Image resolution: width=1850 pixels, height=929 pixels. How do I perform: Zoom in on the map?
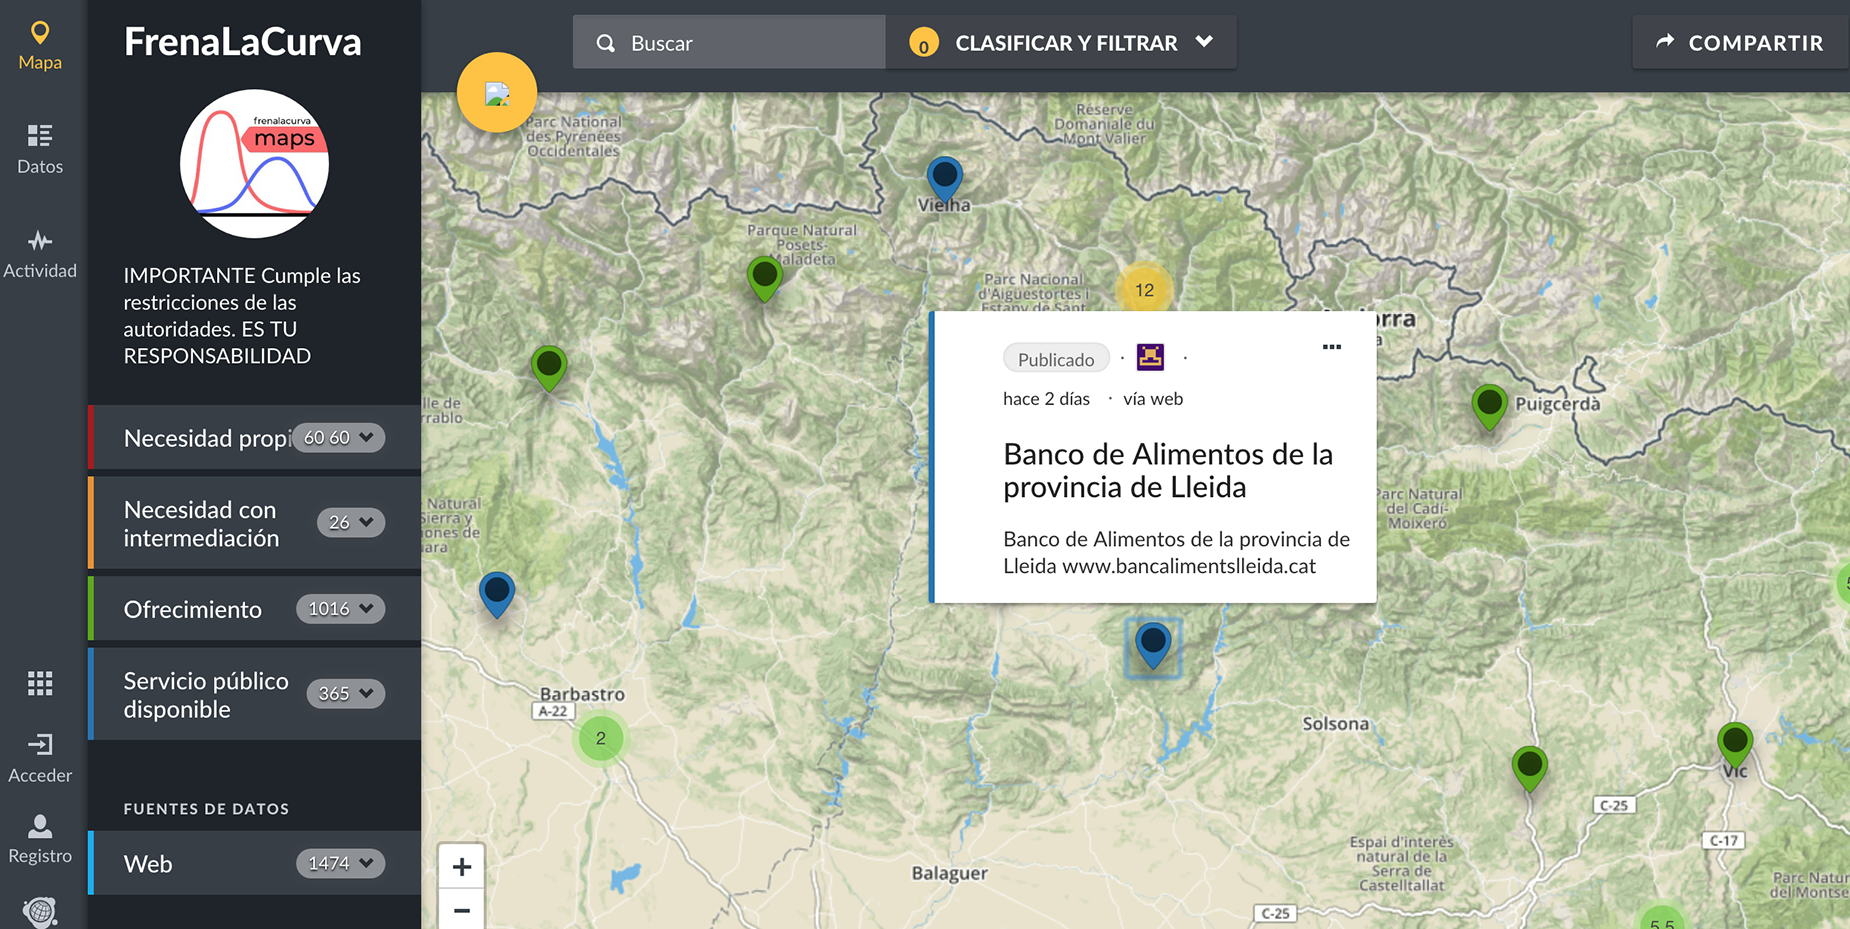click(x=461, y=866)
